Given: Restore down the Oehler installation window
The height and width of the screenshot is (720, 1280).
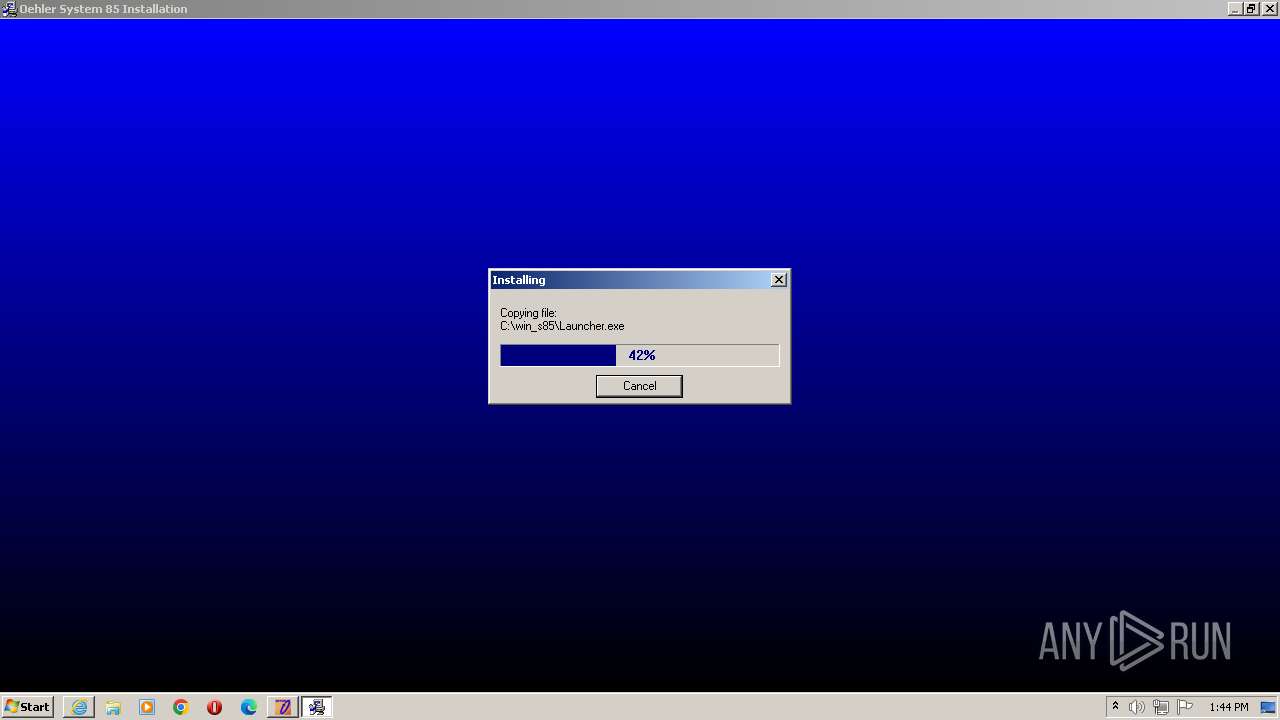Looking at the screenshot, I should click(x=1251, y=9).
